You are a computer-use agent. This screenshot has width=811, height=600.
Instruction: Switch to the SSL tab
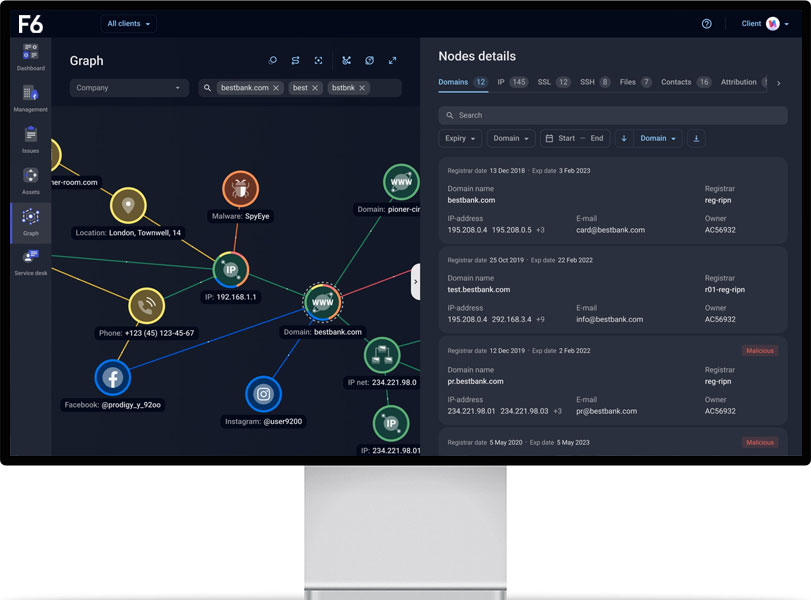pos(554,82)
